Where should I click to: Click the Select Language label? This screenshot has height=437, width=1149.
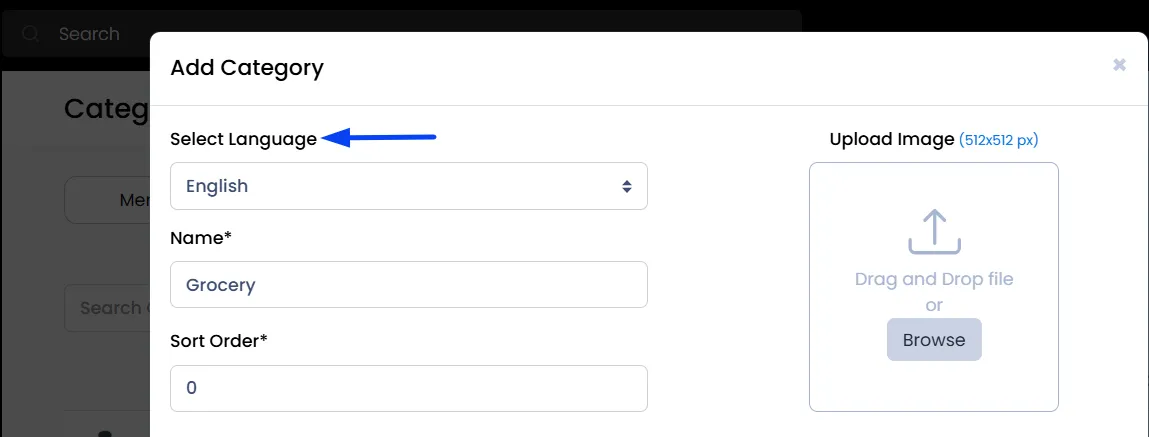[x=243, y=139]
